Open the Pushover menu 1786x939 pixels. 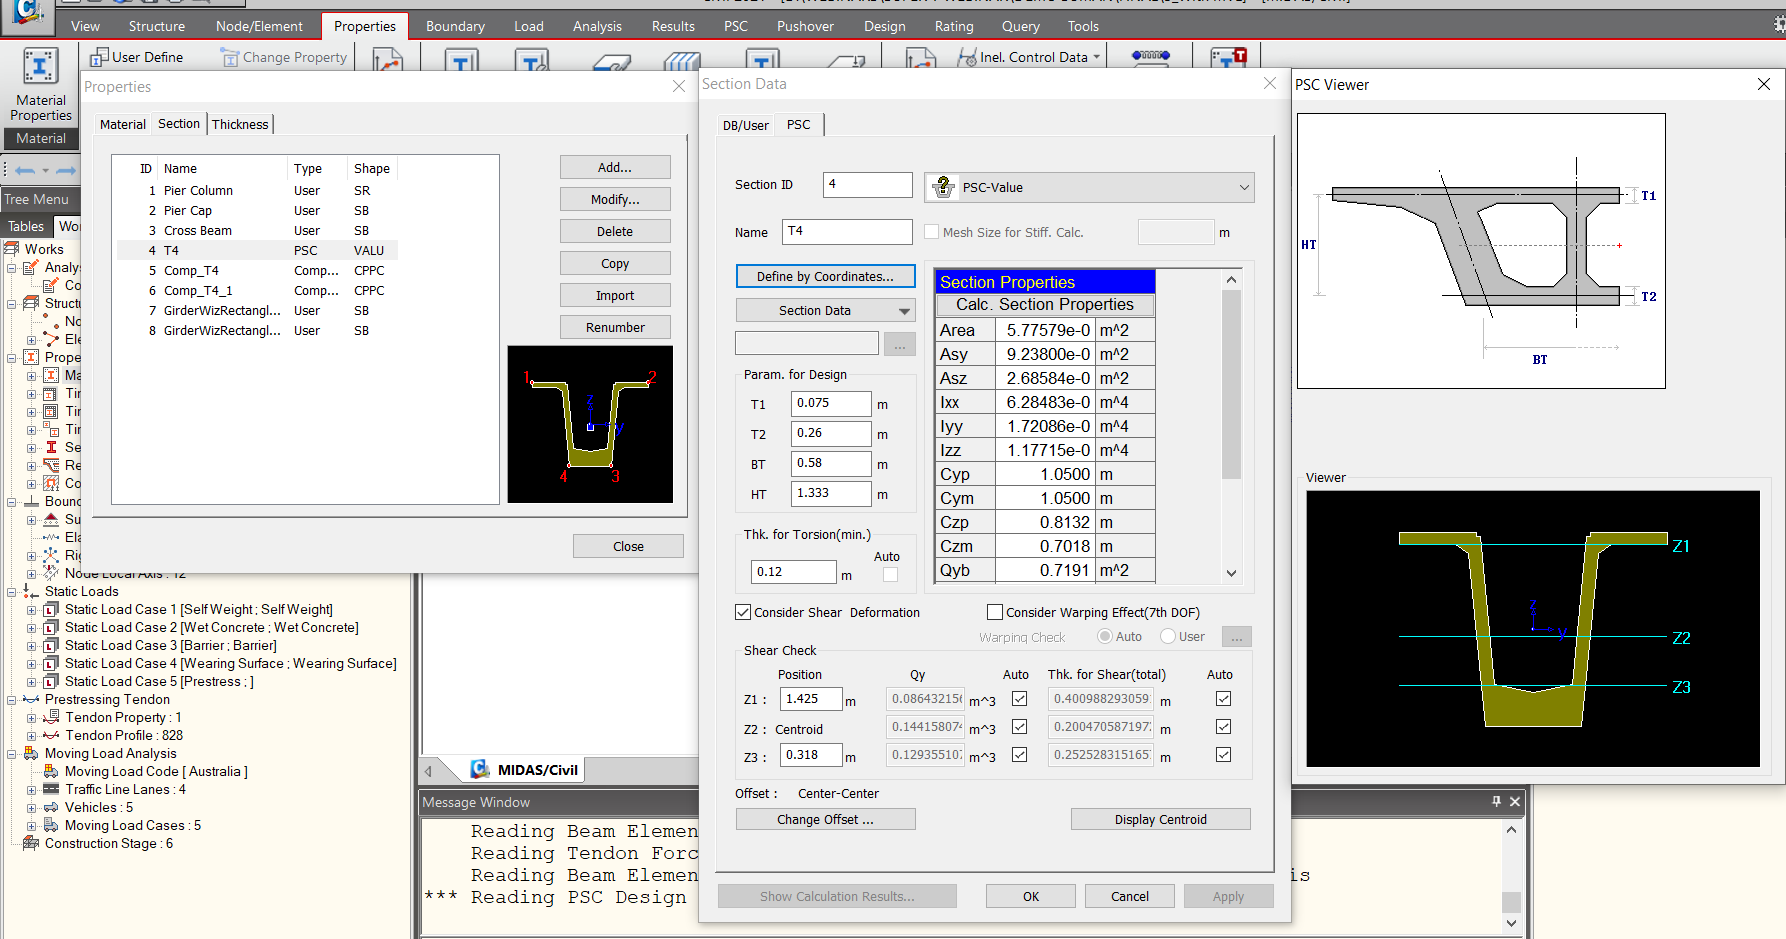click(804, 25)
